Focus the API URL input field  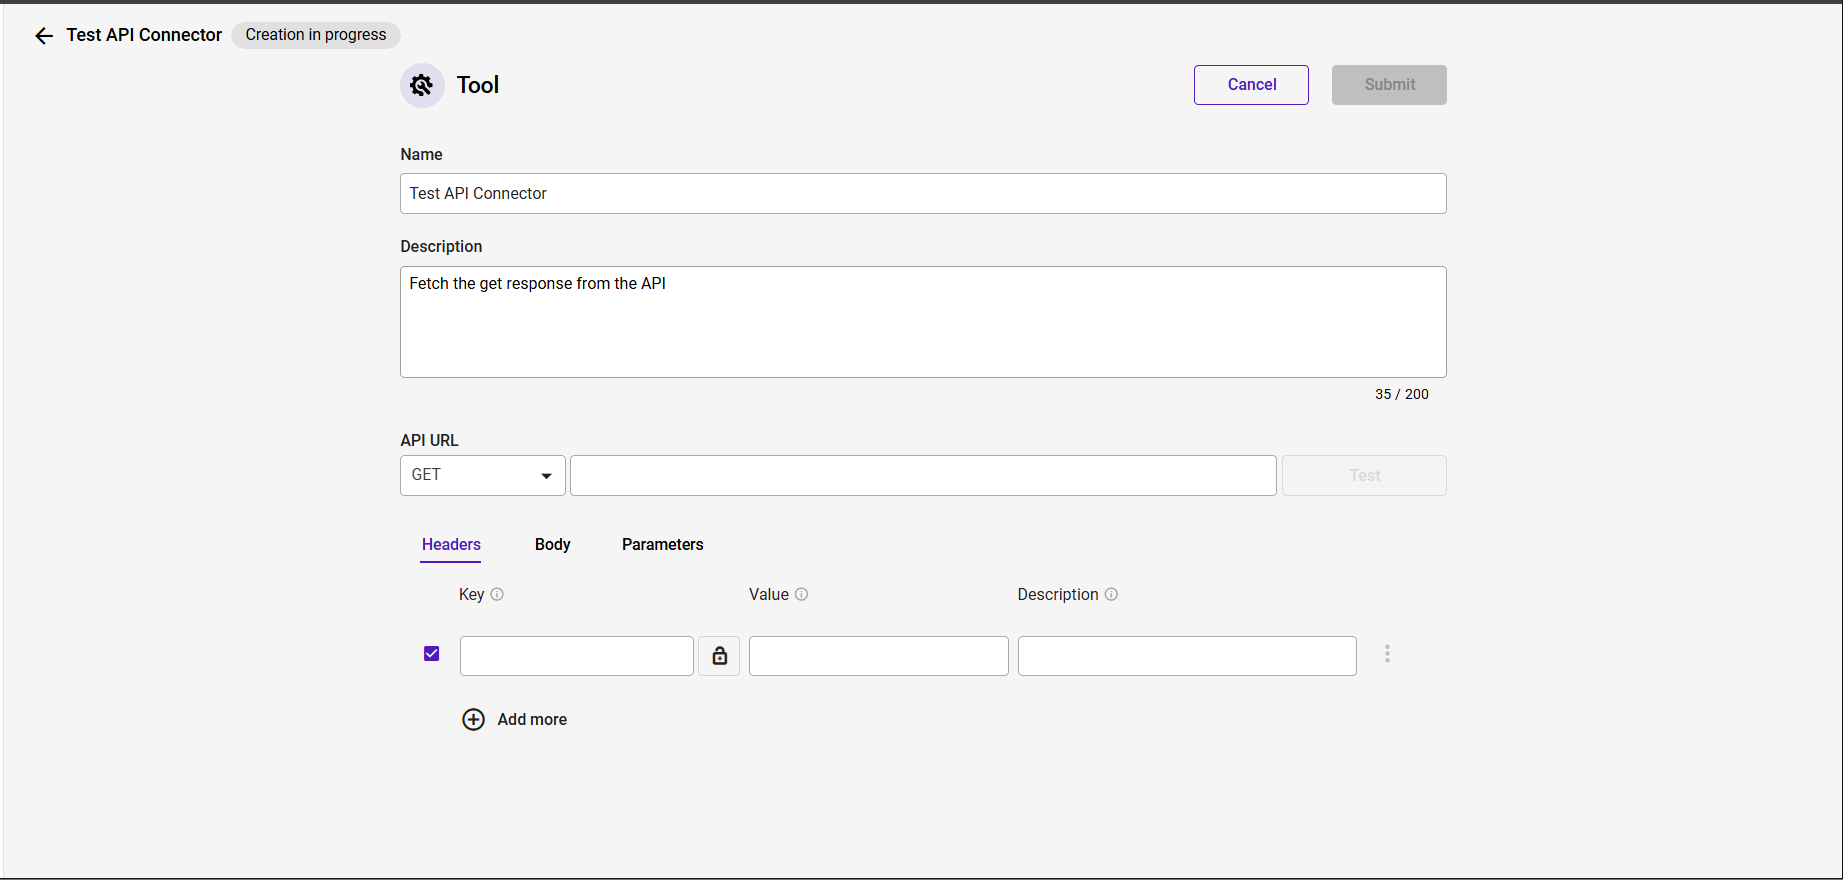(922, 476)
